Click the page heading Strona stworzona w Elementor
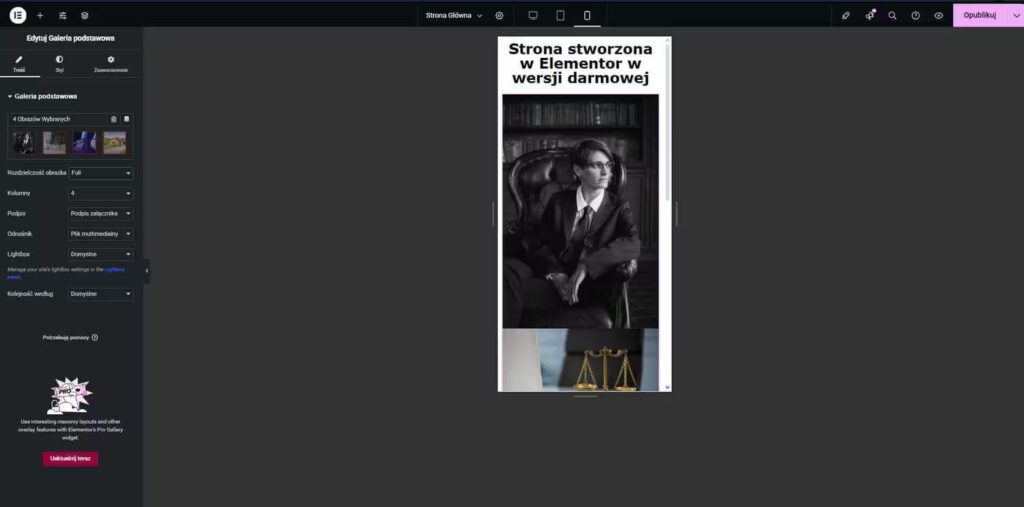Viewport: 1024px width, 507px height. [x=580, y=63]
